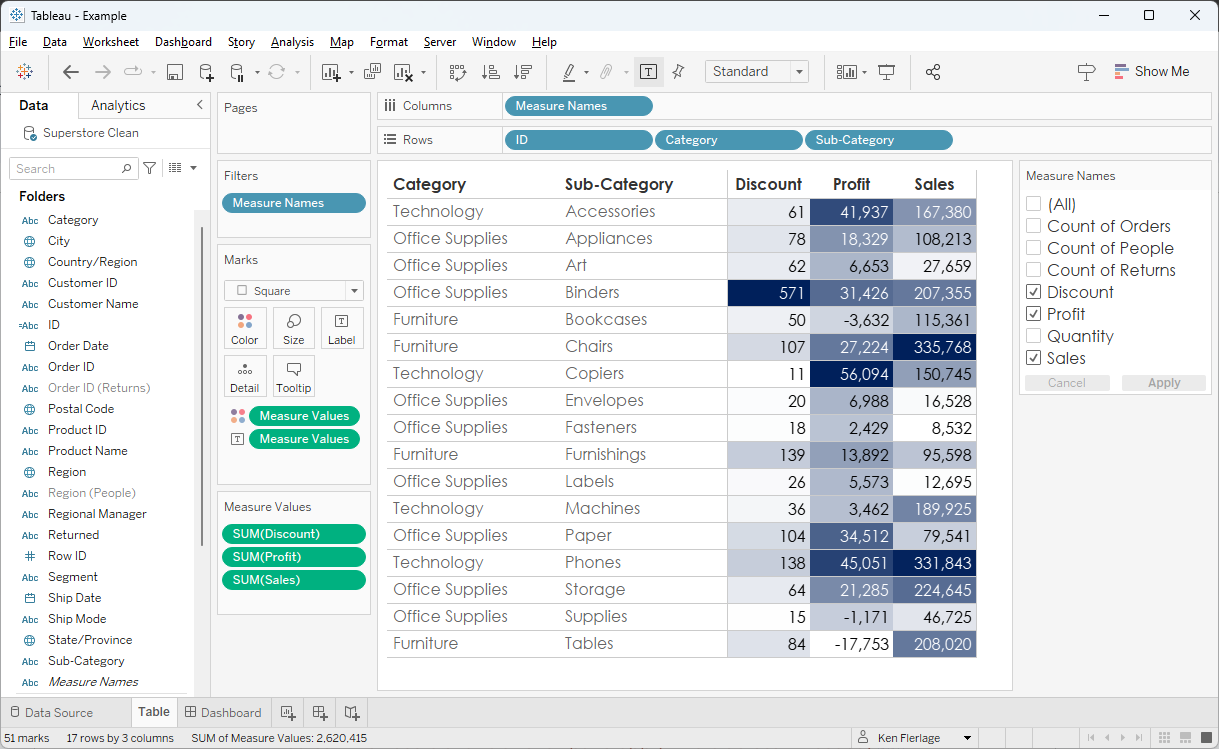Image resolution: width=1219 pixels, height=749 pixels.
Task: Open the Data Guide icon
Action: coord(1086,72)
